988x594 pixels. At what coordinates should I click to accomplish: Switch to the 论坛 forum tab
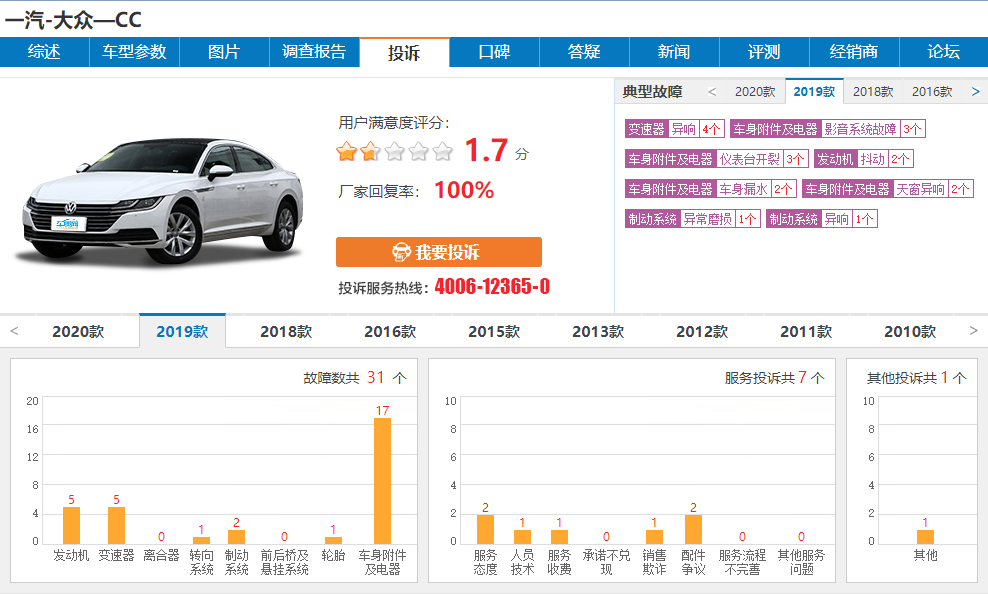pyautogui.click(x=944, y=52)
